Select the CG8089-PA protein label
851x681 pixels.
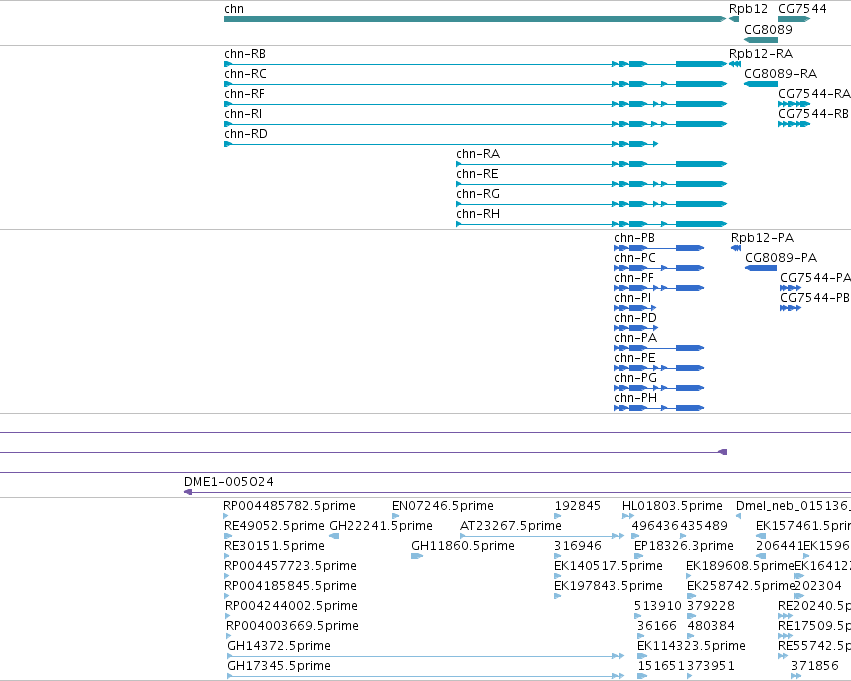781,258
